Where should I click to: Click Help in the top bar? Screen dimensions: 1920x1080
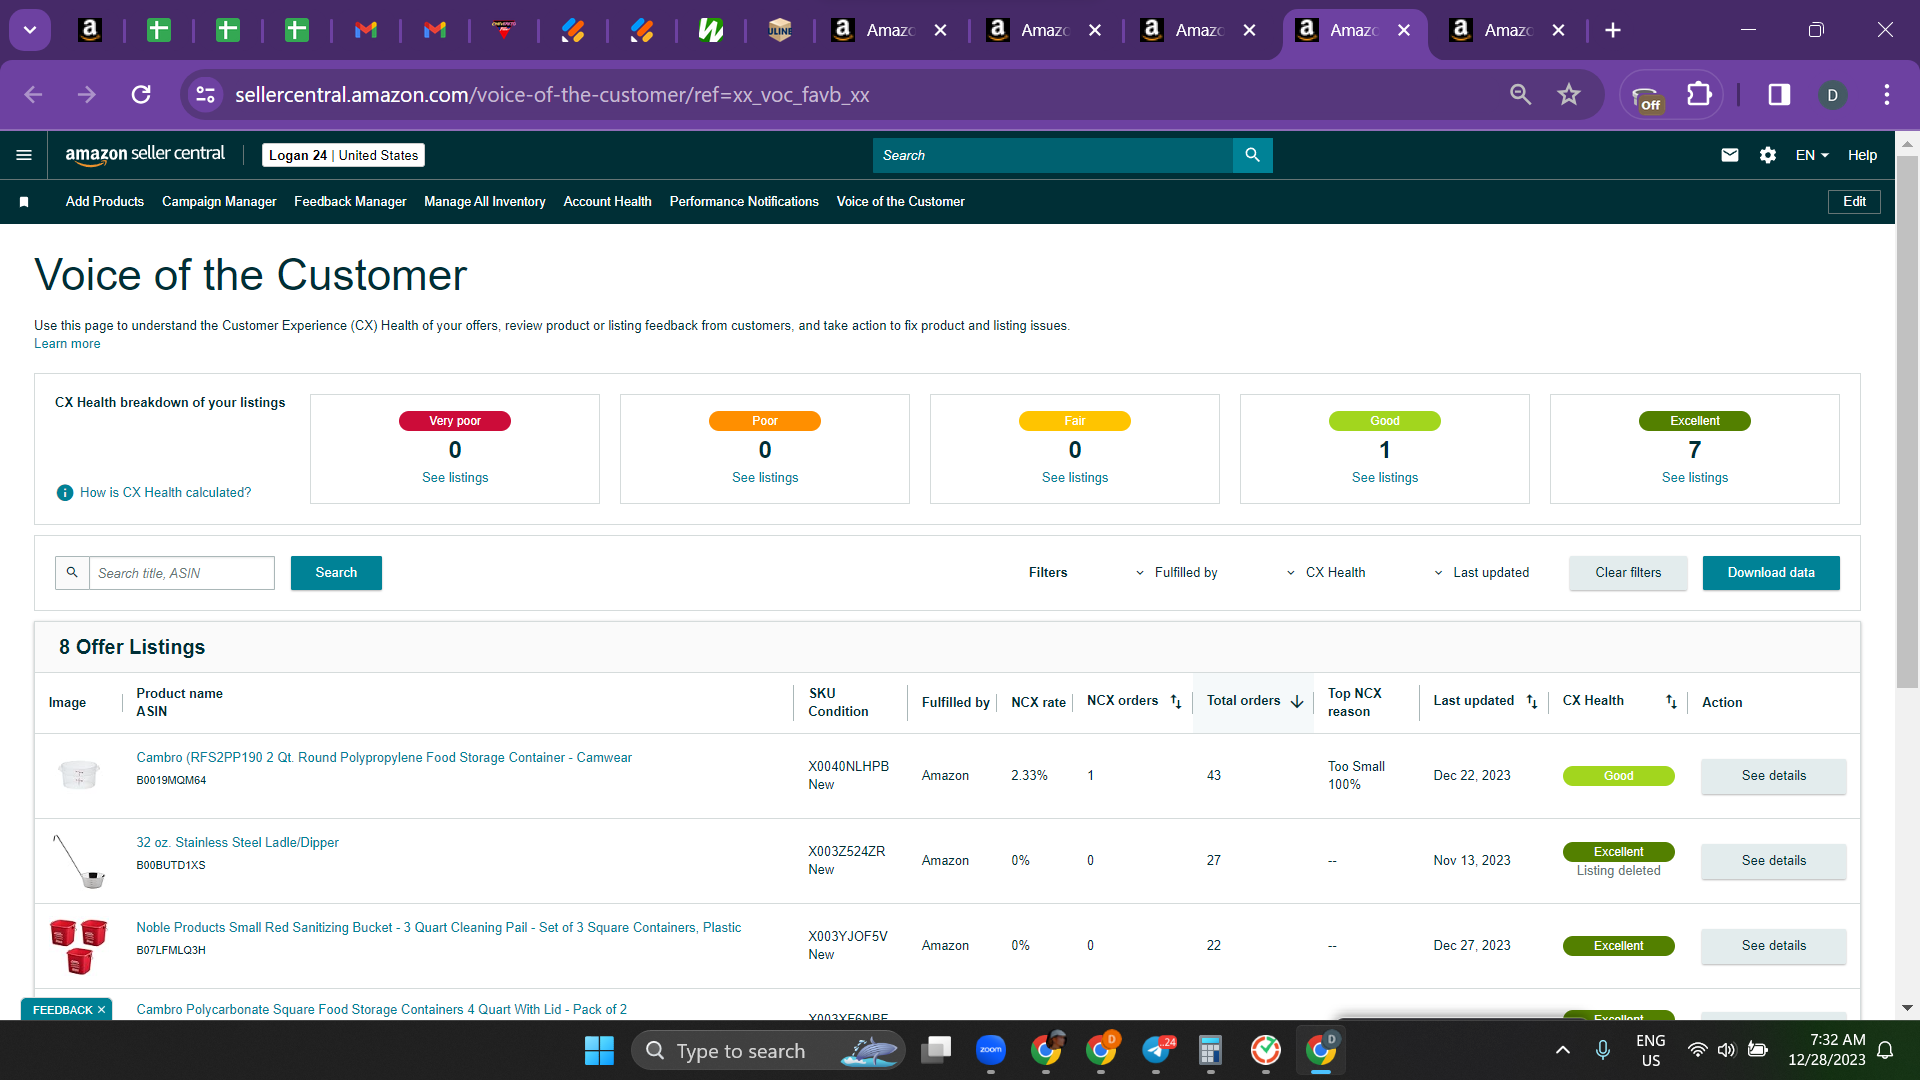click(1862, 155)
